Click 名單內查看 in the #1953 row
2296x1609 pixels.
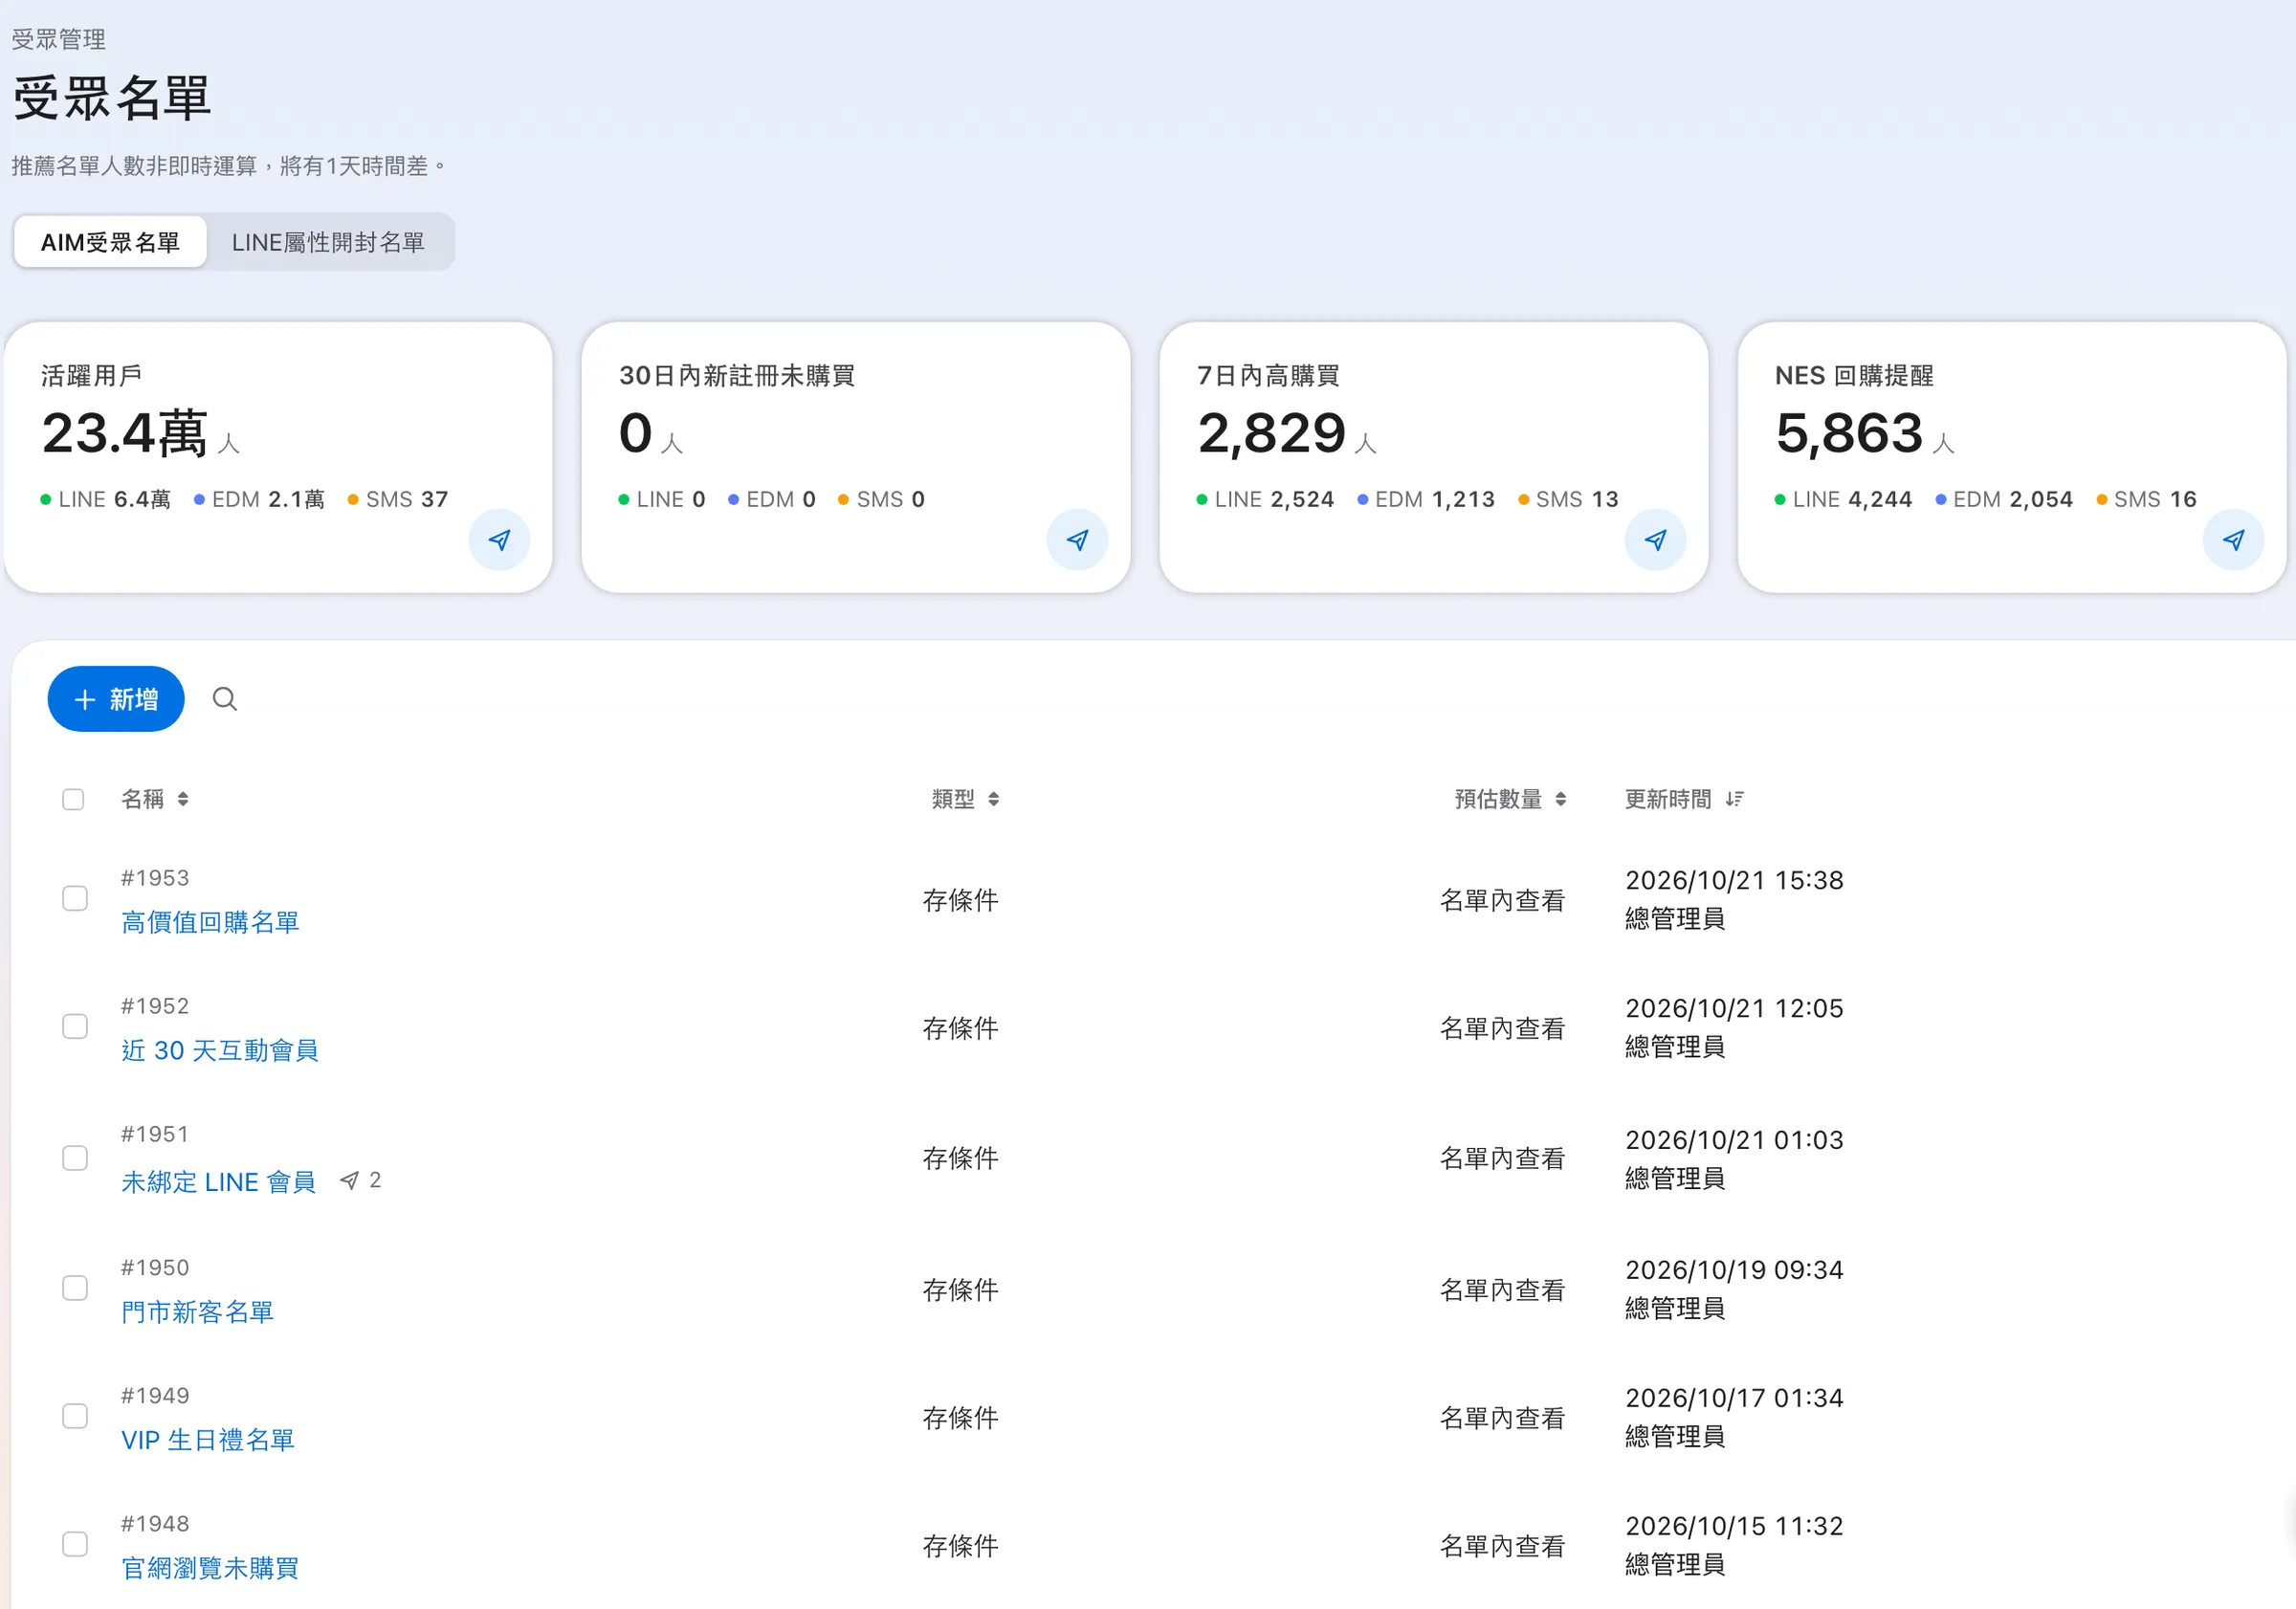pyautogui.click(x=1502, y=900)
